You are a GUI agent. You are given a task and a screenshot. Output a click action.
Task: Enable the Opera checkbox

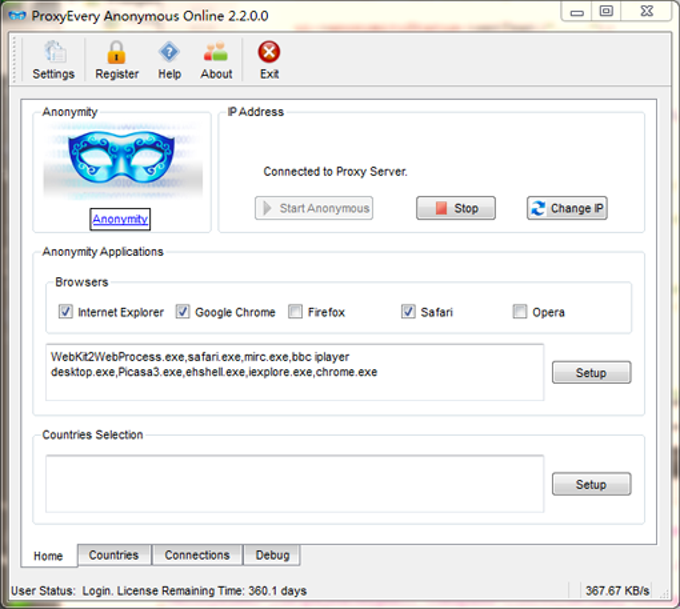(520, 311)
